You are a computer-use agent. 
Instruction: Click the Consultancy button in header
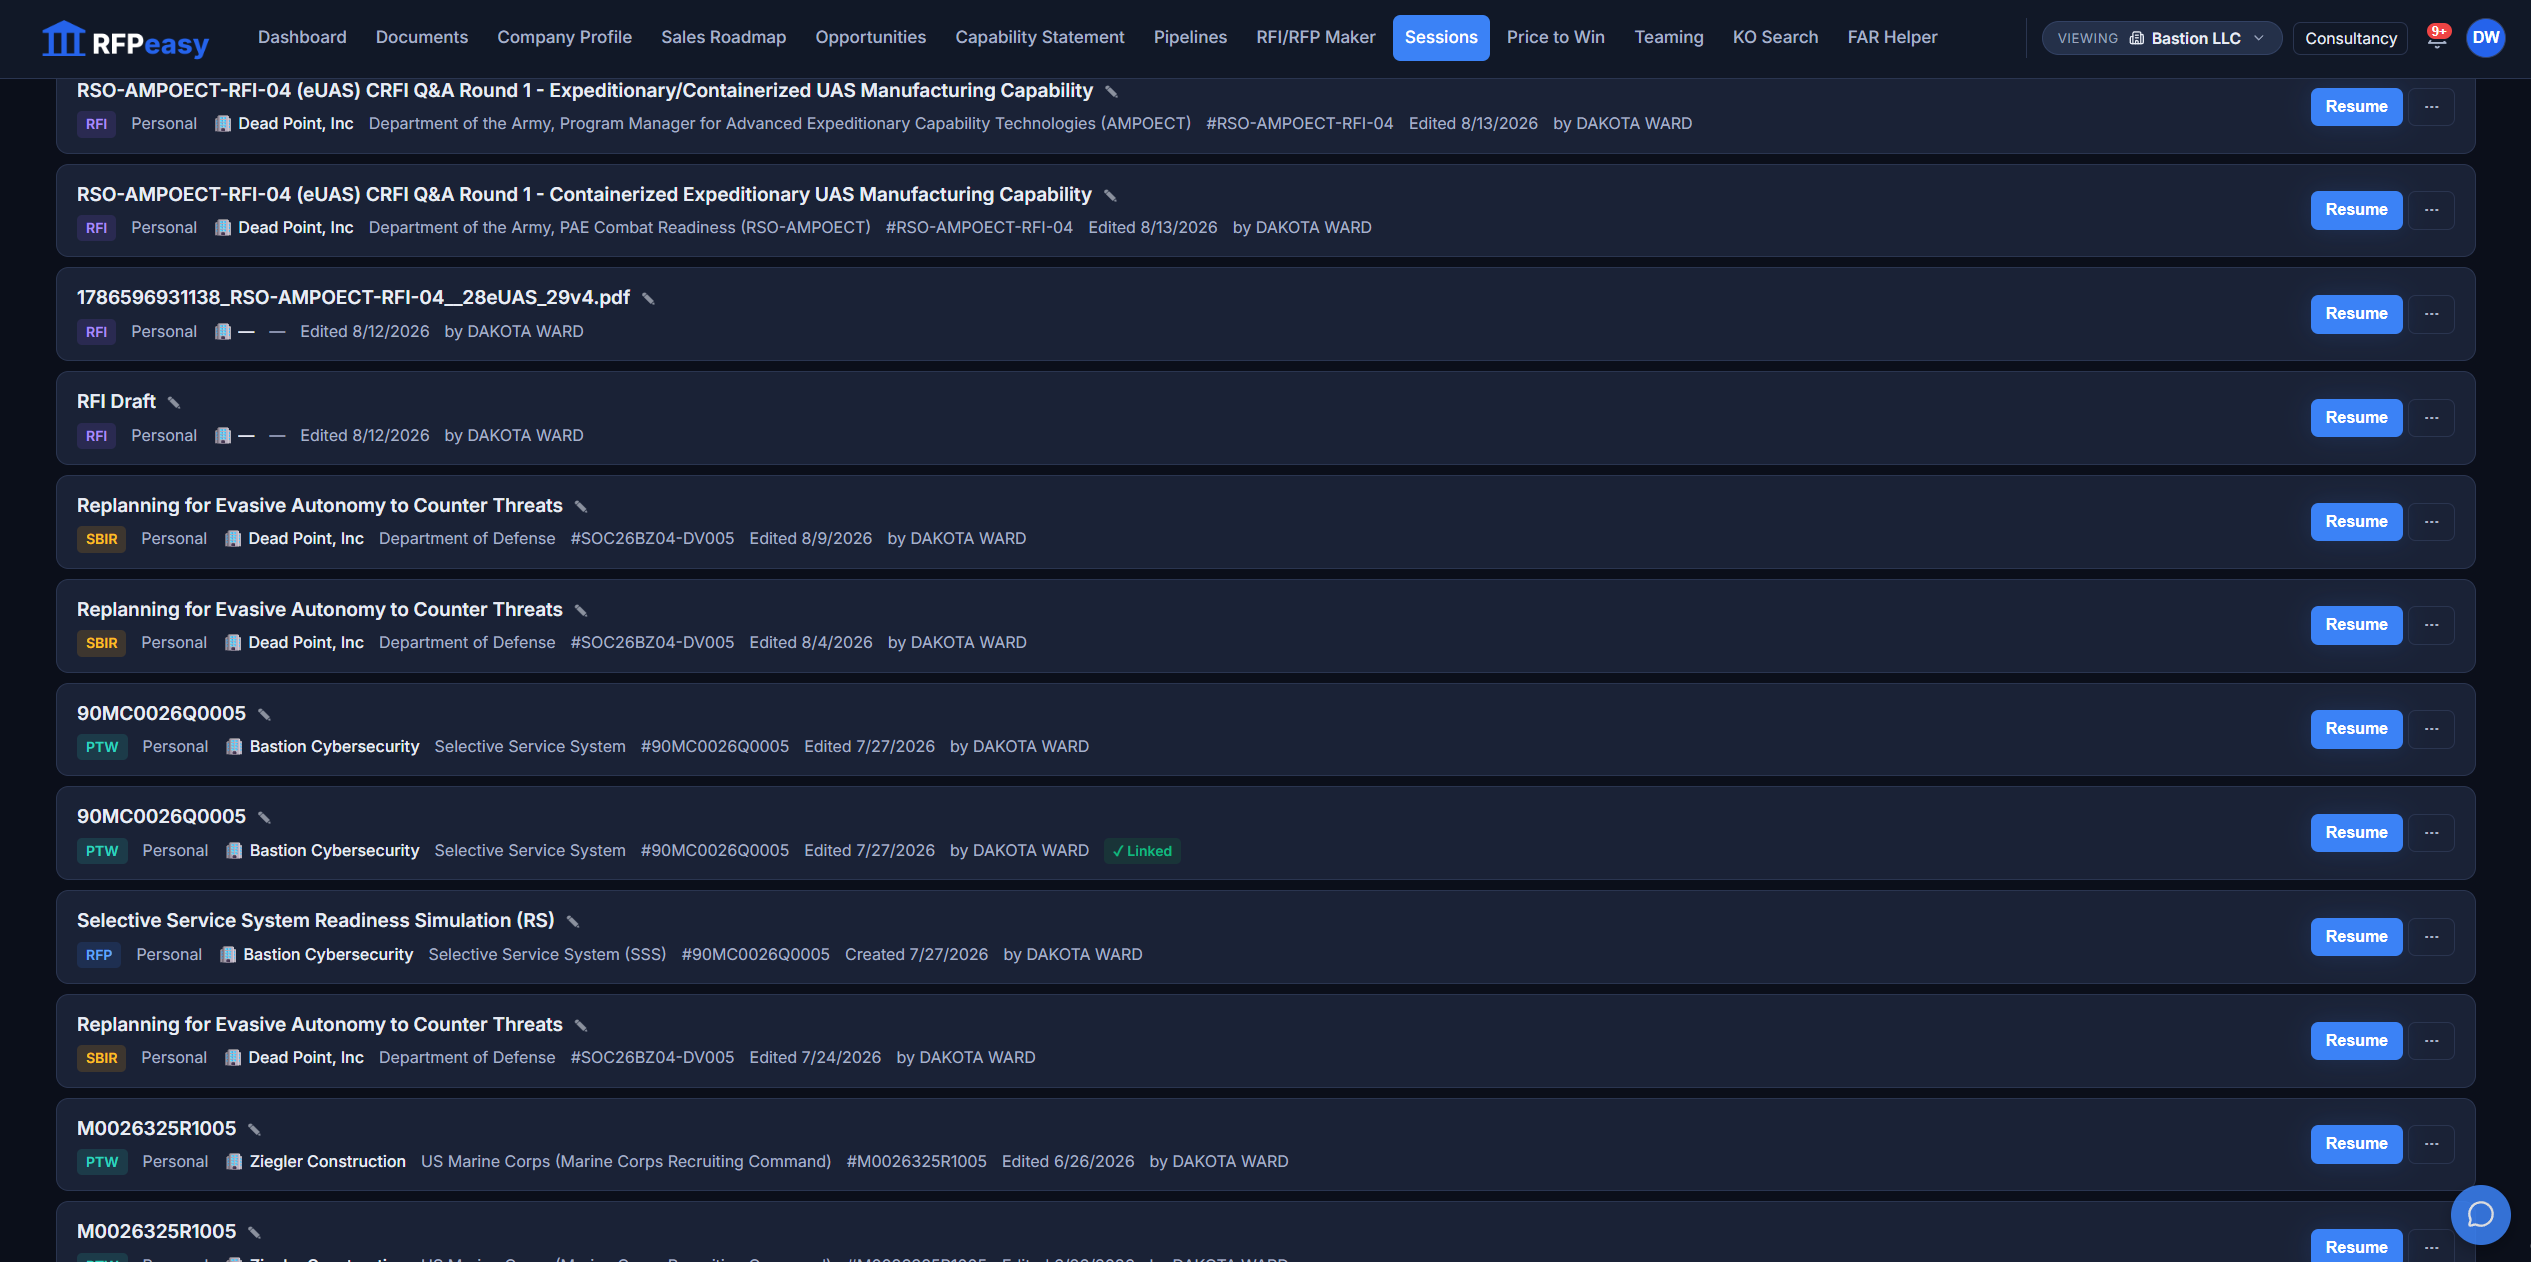(2350, 38)
